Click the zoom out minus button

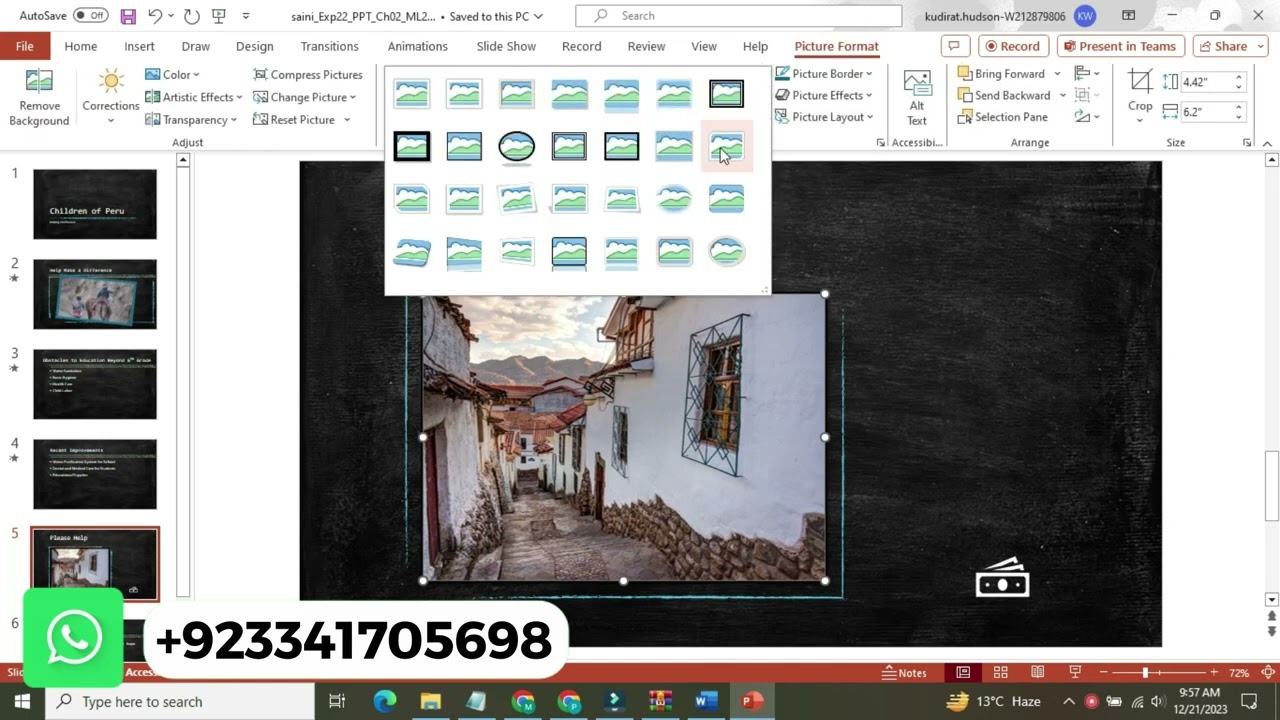click(x=1102, y=673)
